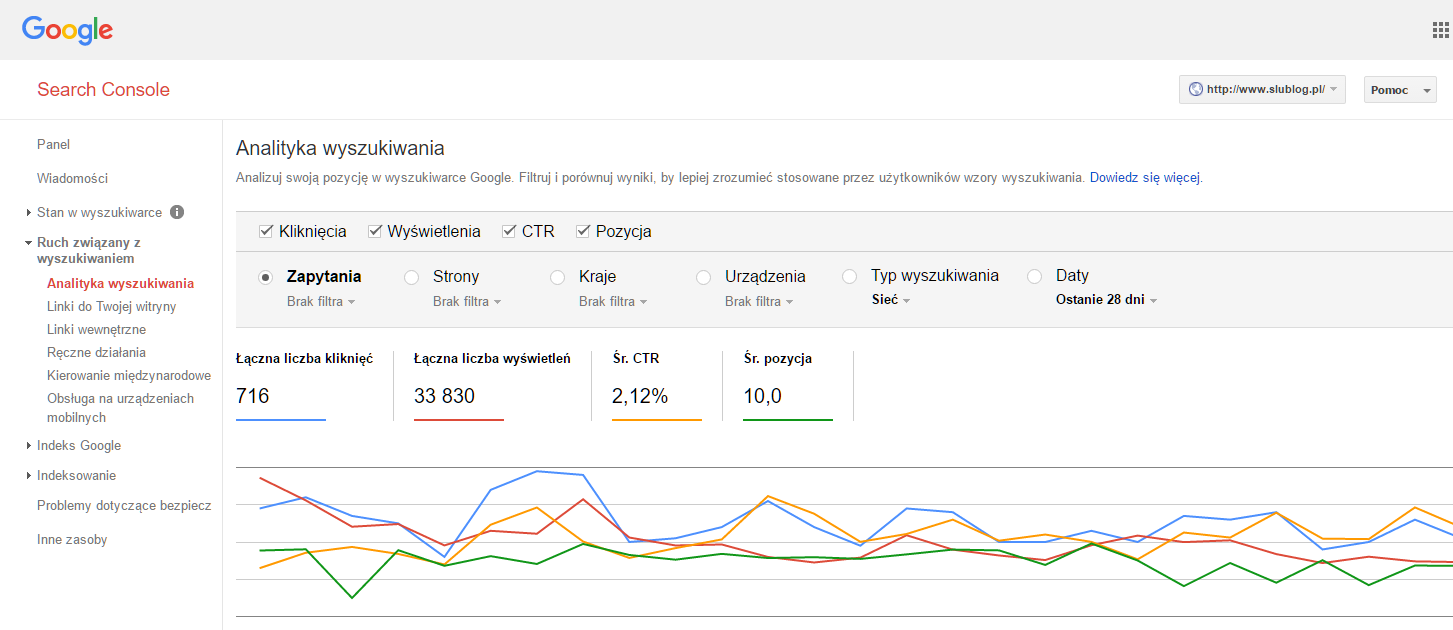Toggle the Wyświetlenia checkbox

pyautogui.click(x=375, y=231)
